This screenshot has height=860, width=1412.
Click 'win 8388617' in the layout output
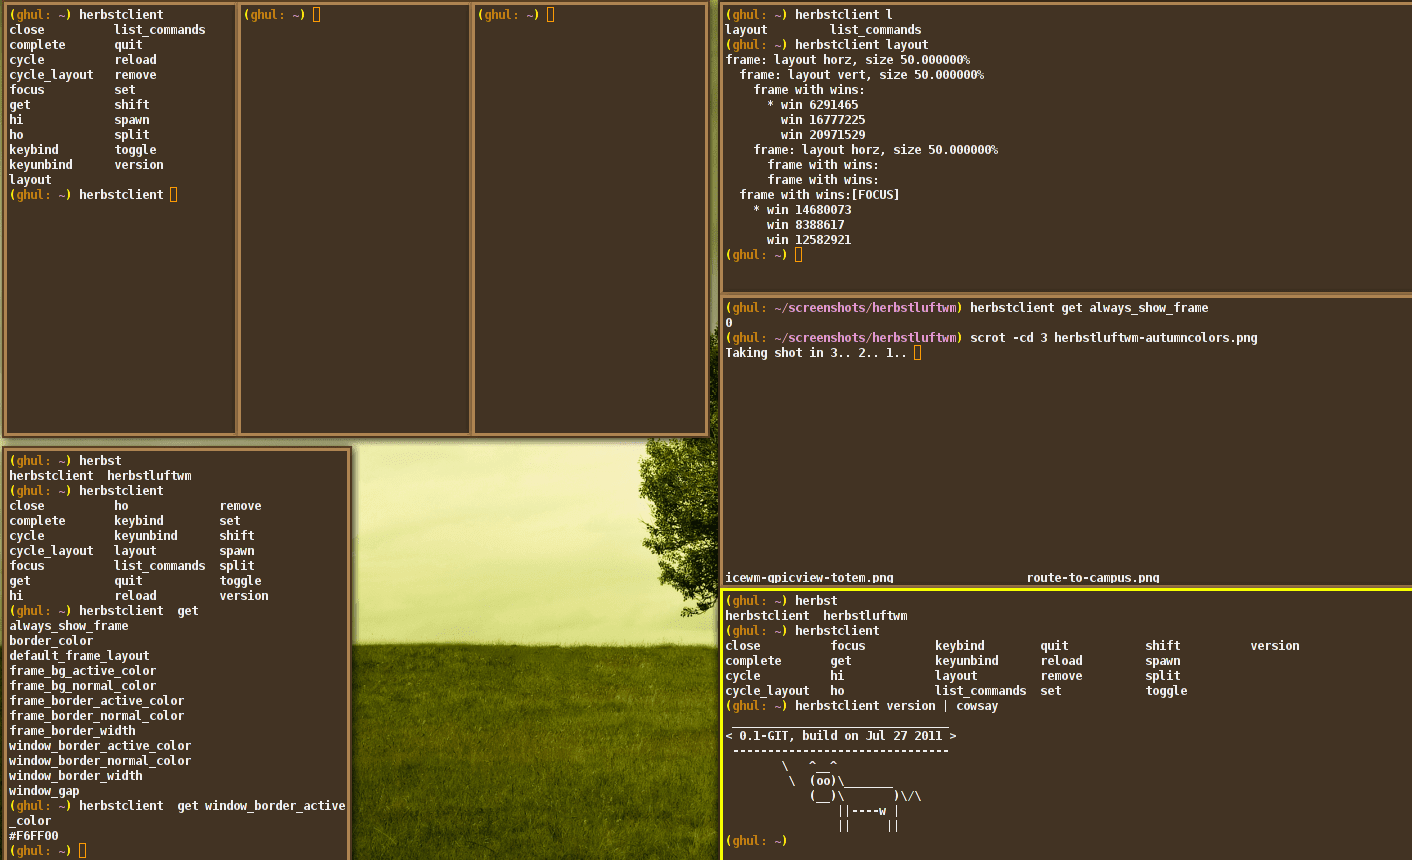(805, 225)
